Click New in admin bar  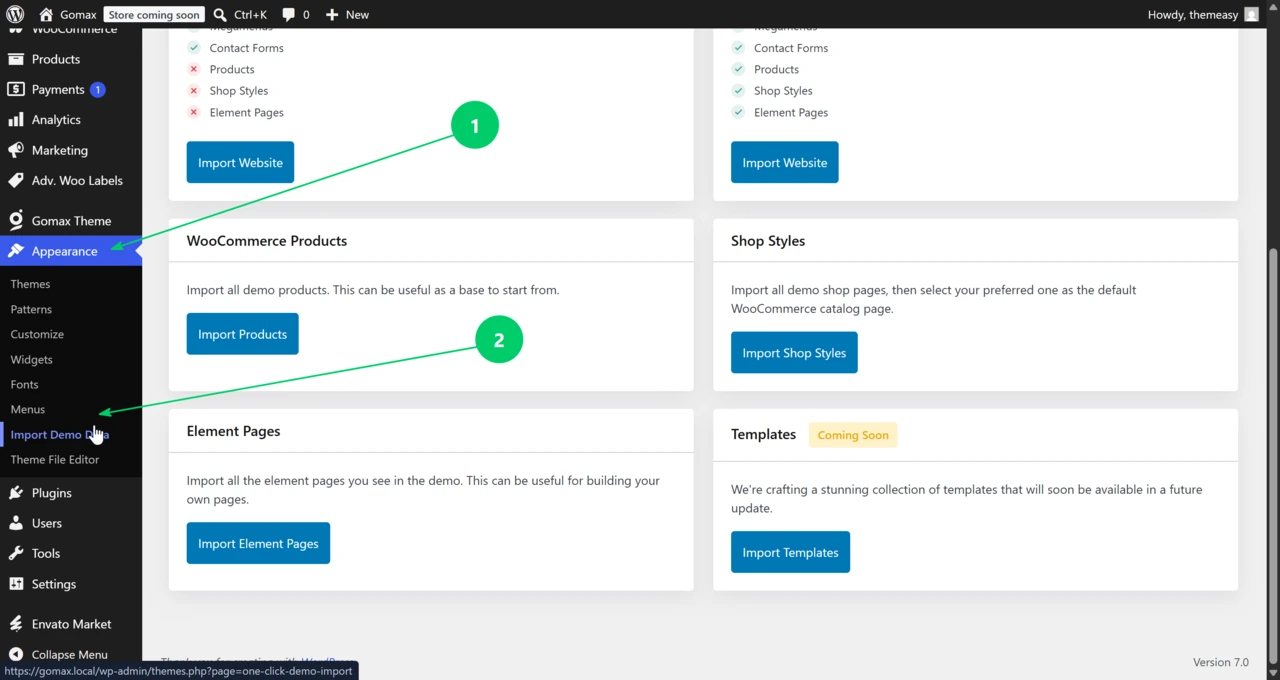[x=357, y=14]
